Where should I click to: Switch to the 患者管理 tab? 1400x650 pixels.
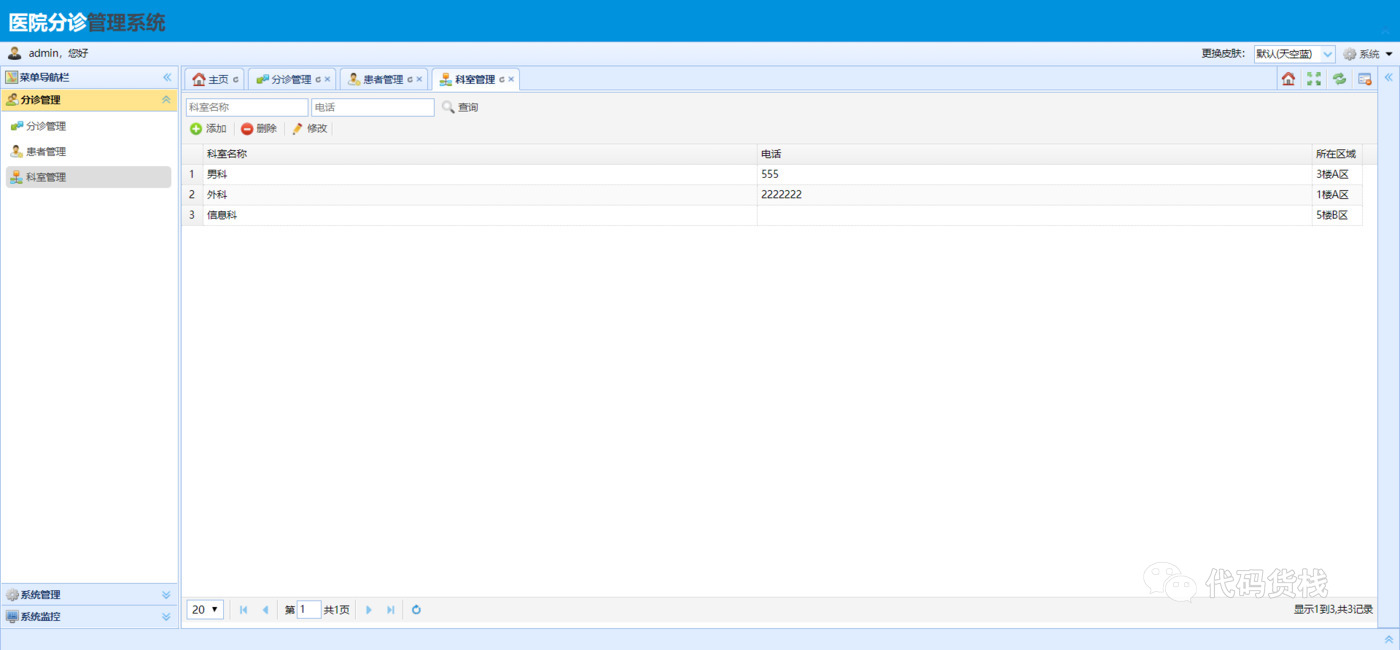coord(383,79)
